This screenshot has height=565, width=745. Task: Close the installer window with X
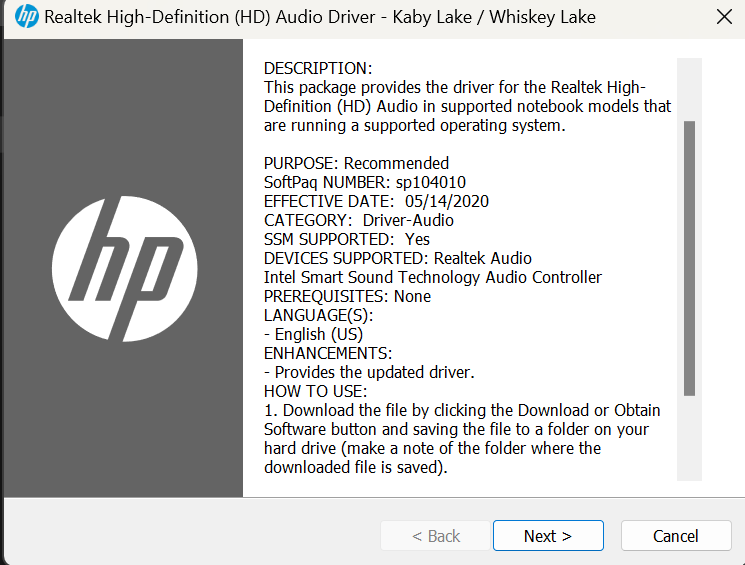(x=724, y=17)
